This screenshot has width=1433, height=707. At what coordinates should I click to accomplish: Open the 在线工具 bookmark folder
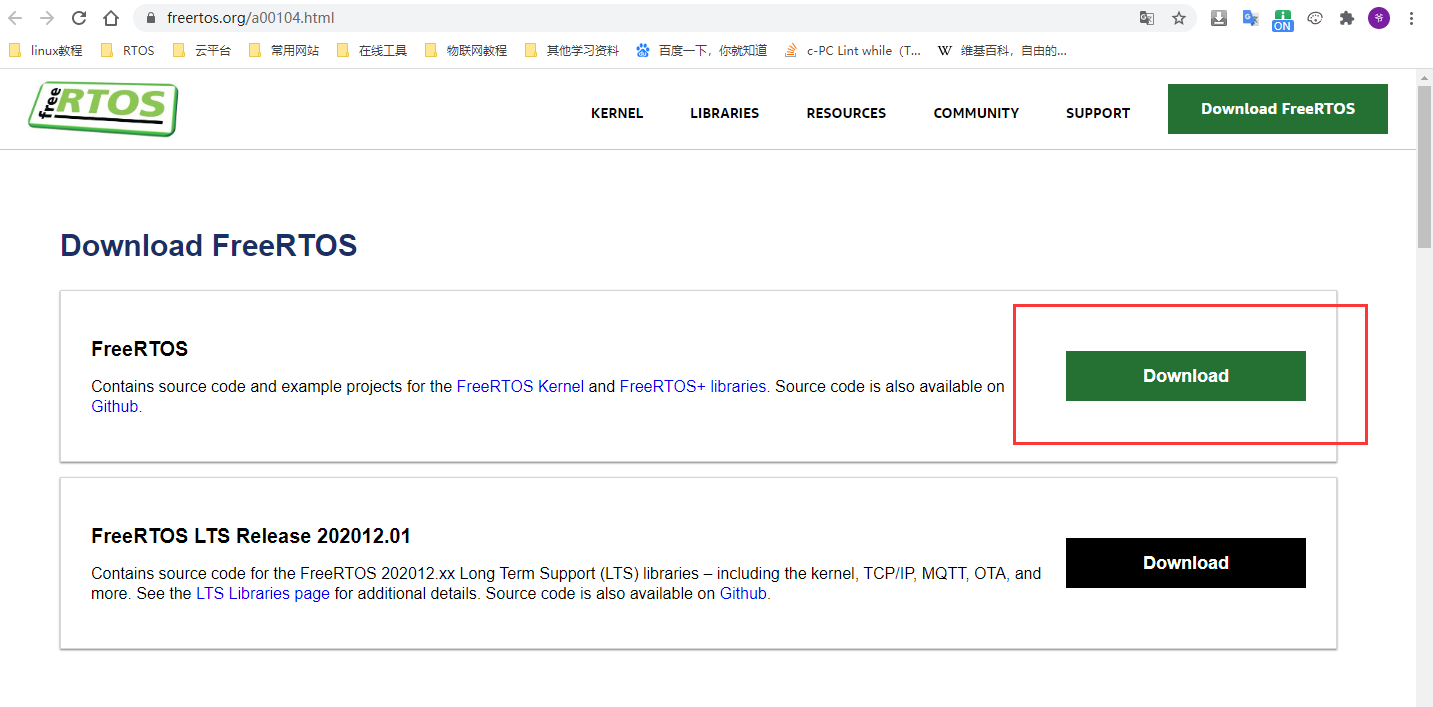point(372,50)
